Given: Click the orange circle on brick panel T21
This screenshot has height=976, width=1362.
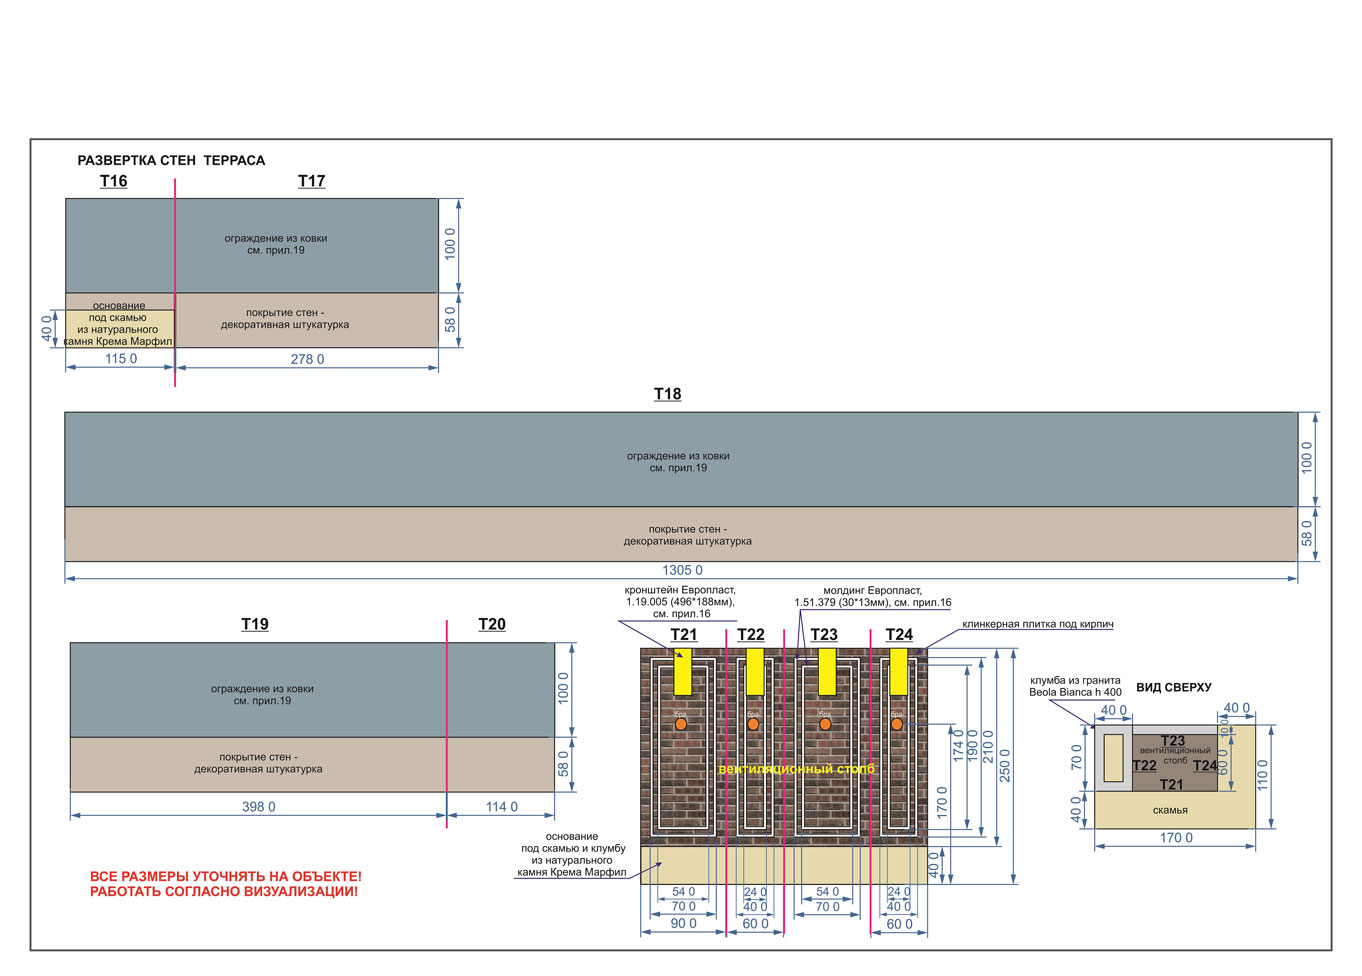Looking at the screenshot, I should pyautogui.click(x=681, y=724).
